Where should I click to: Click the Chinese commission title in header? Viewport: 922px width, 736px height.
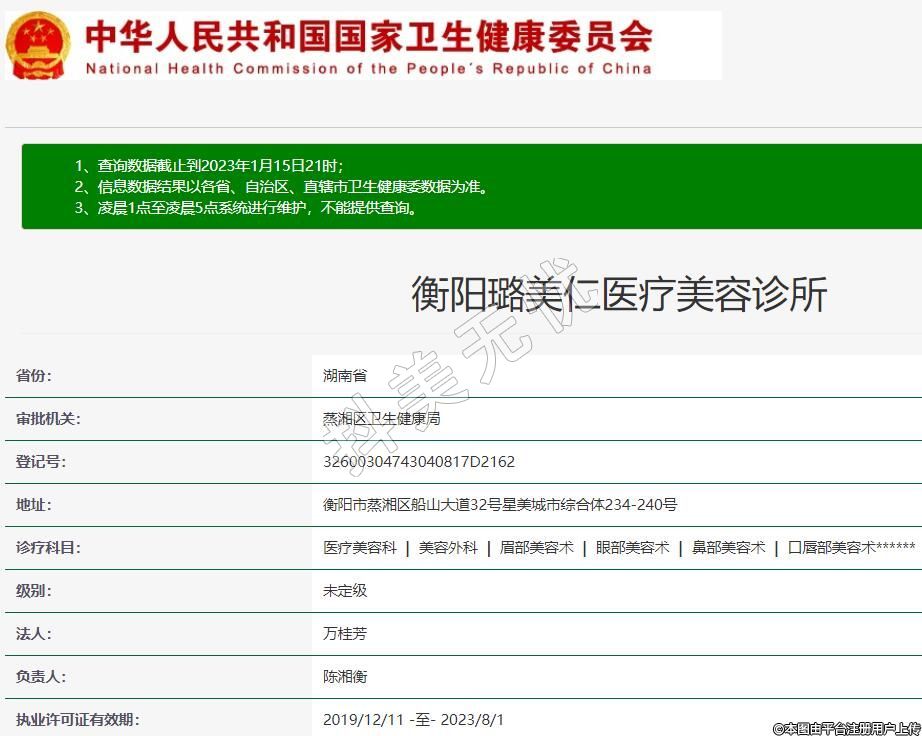tap(368, 35)
